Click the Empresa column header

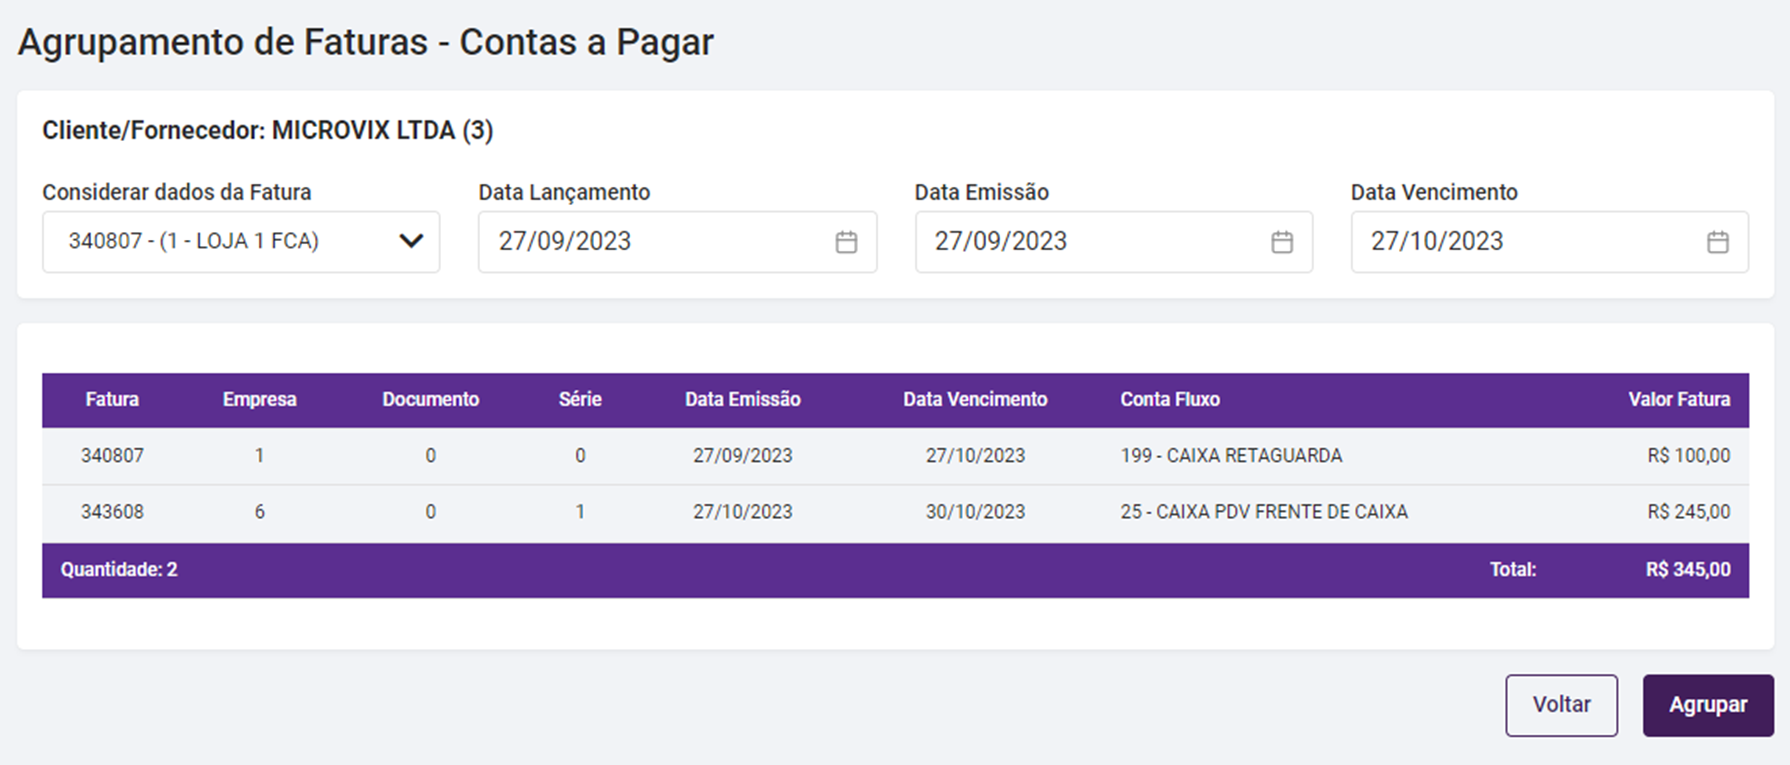(x=259, y=400)
